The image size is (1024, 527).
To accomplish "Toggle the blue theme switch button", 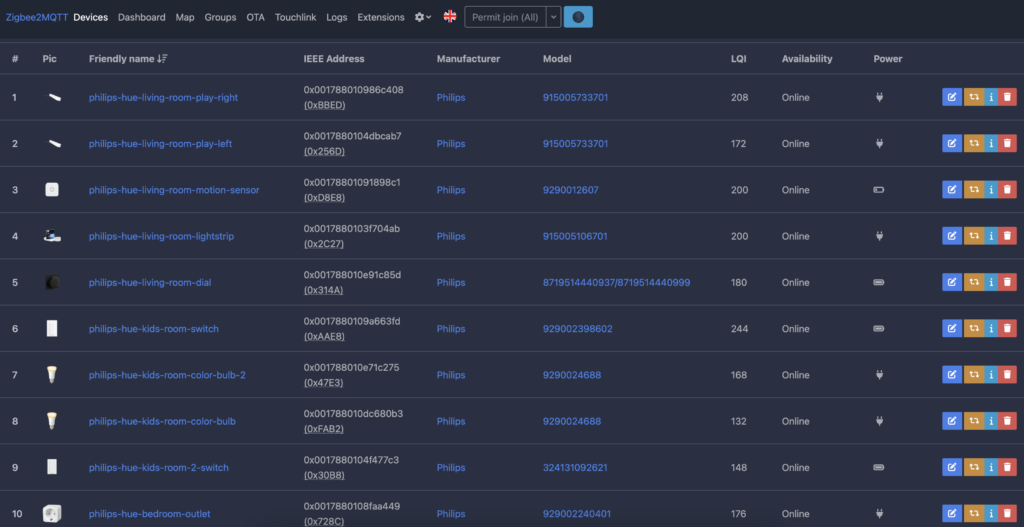I will [578, 17].
